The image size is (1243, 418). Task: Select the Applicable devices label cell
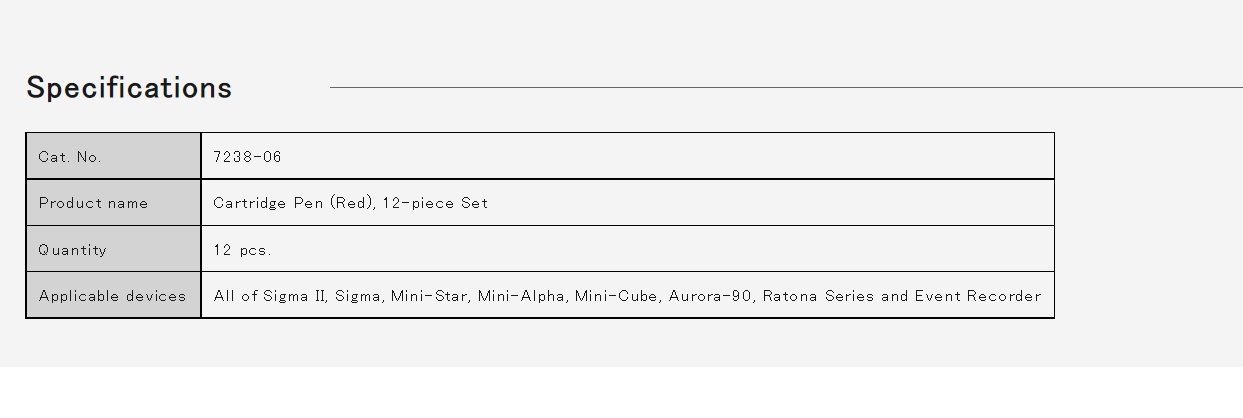[113, 295]
